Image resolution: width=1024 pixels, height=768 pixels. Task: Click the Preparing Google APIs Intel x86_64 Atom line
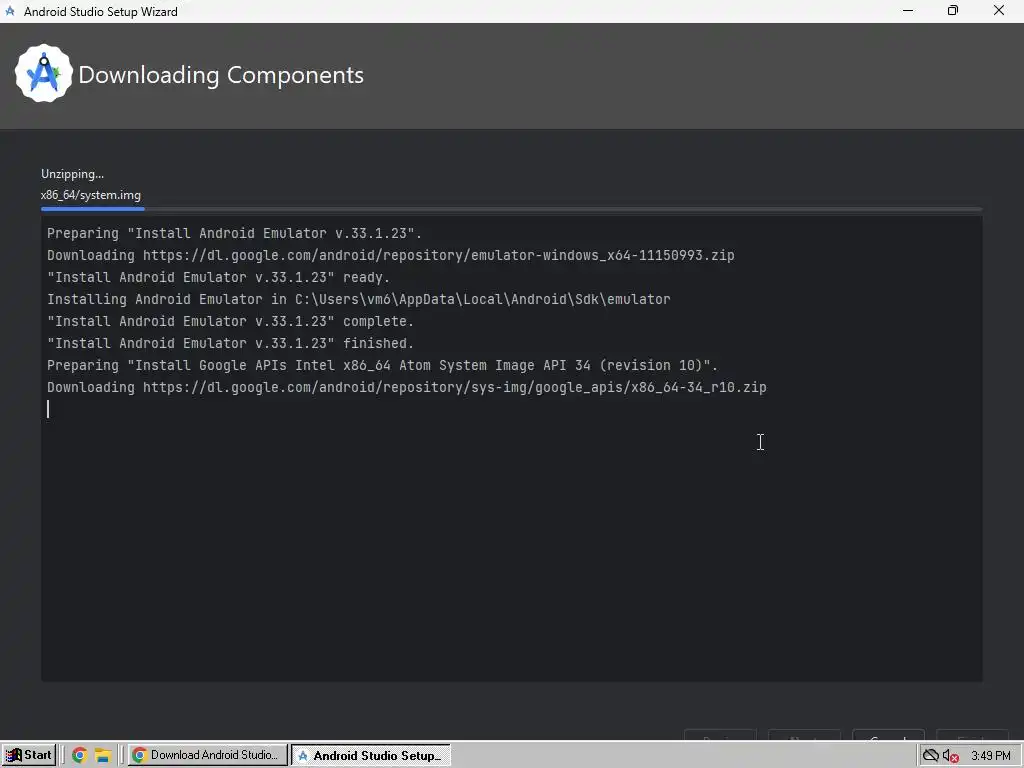pyautogui.click(x=383, y=365)
